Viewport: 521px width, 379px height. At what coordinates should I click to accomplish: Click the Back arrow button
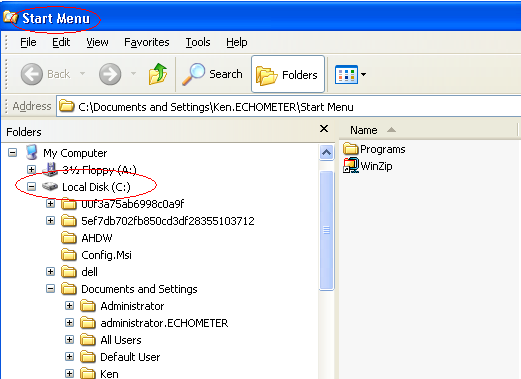pyautogui.click(x=32, y=74)
